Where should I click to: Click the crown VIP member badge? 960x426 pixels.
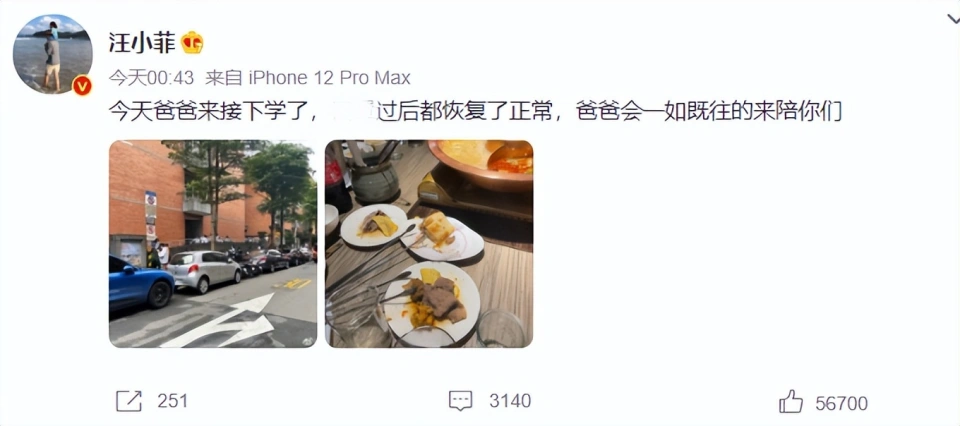(192, 43)
